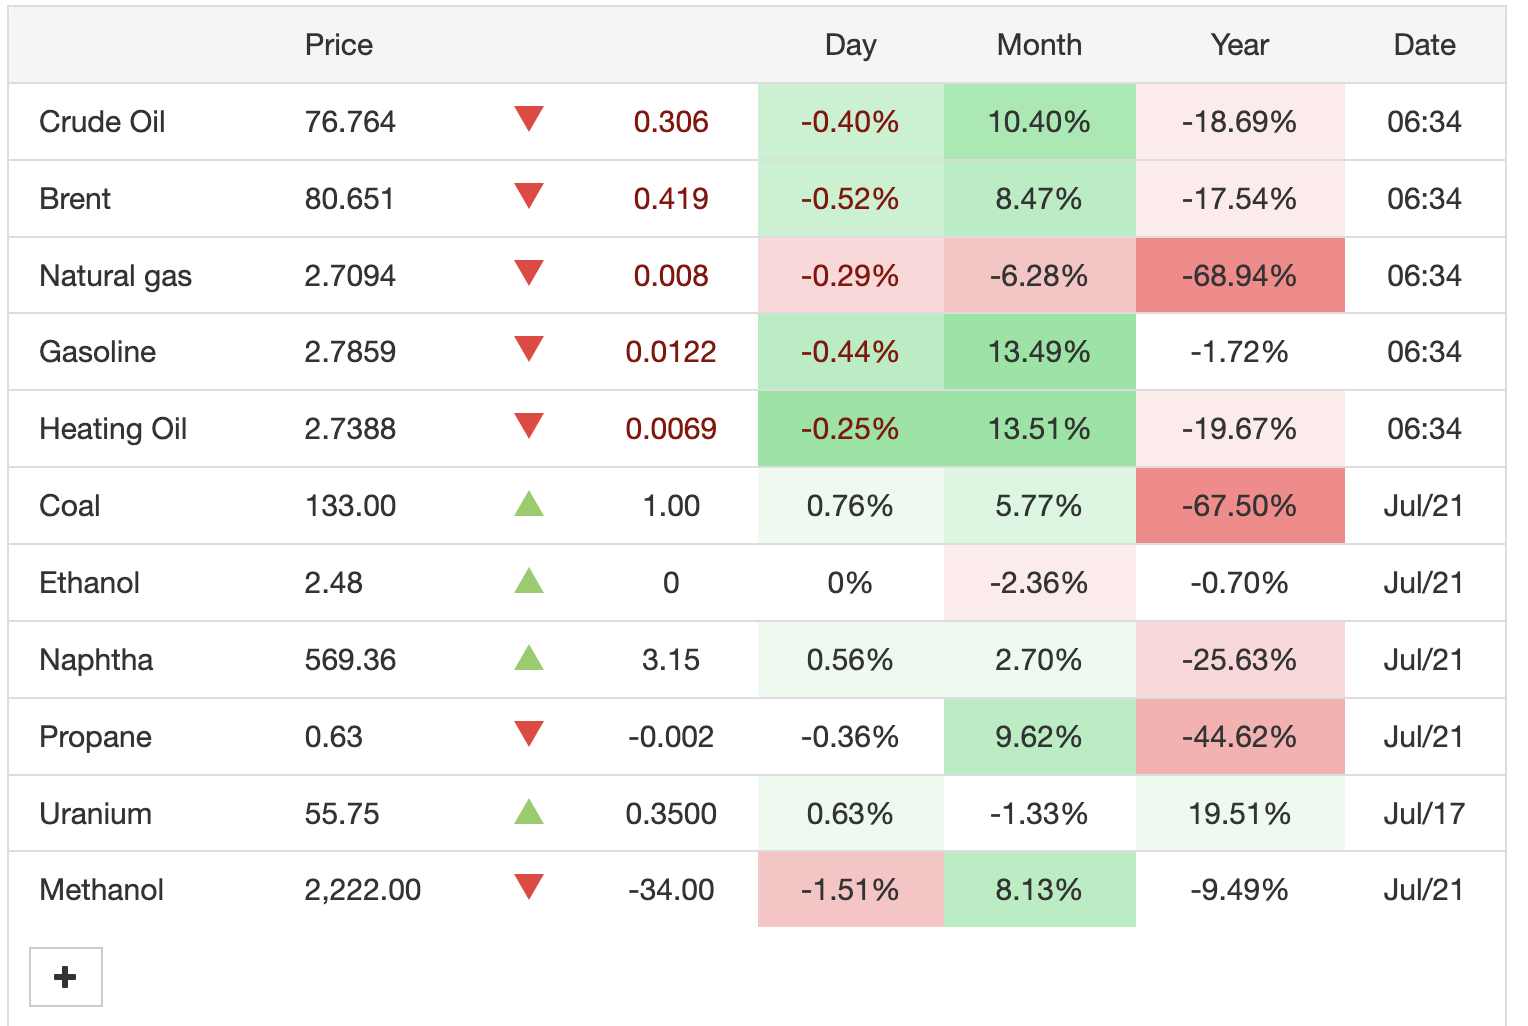Select Brent price 80.651

[x=349, y=199]
